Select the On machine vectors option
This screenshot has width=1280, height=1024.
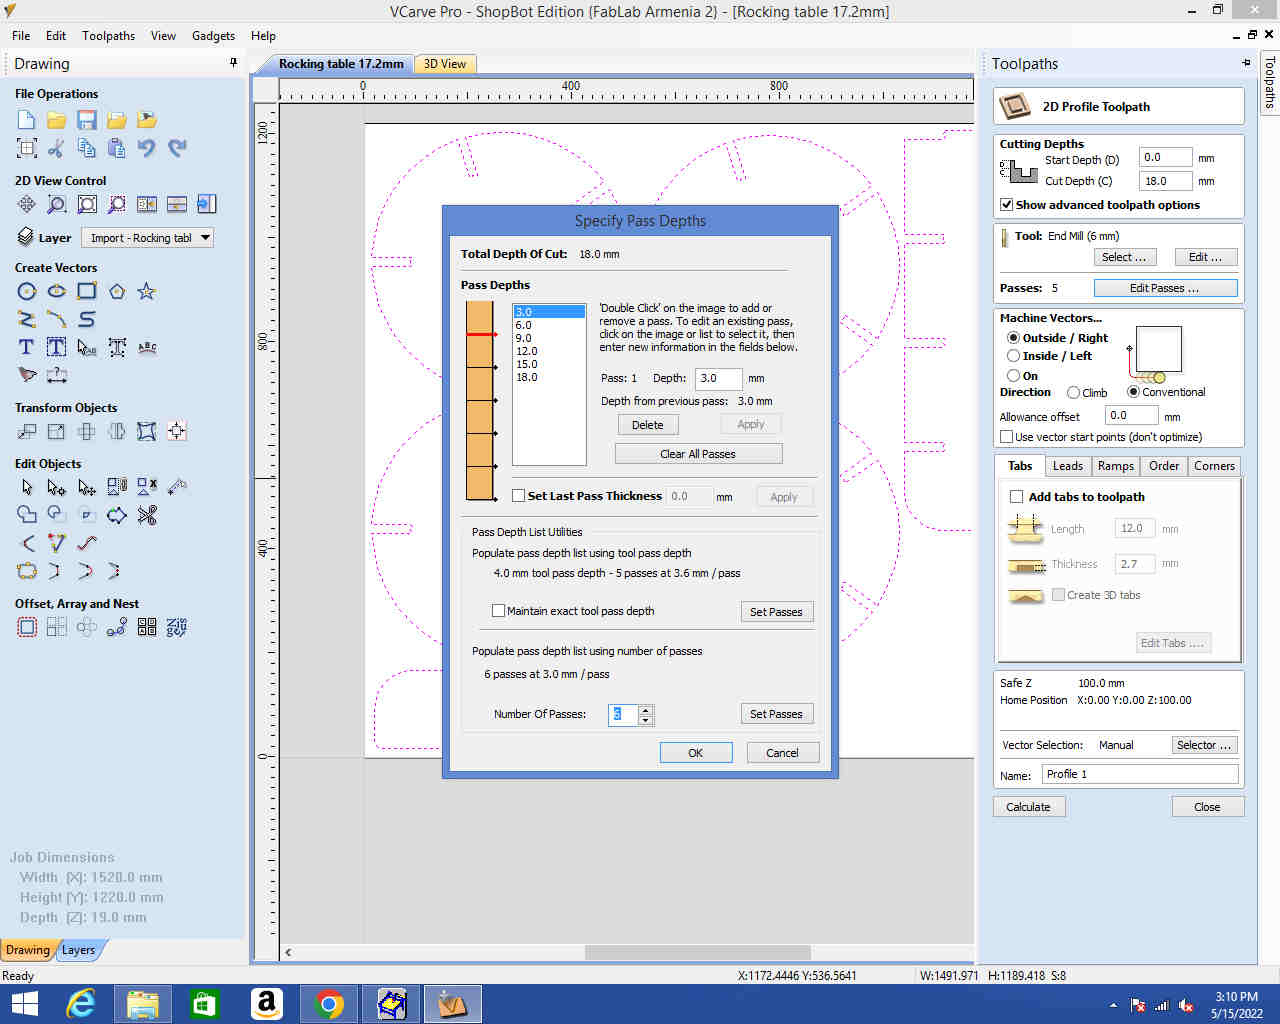[1013, 376]
